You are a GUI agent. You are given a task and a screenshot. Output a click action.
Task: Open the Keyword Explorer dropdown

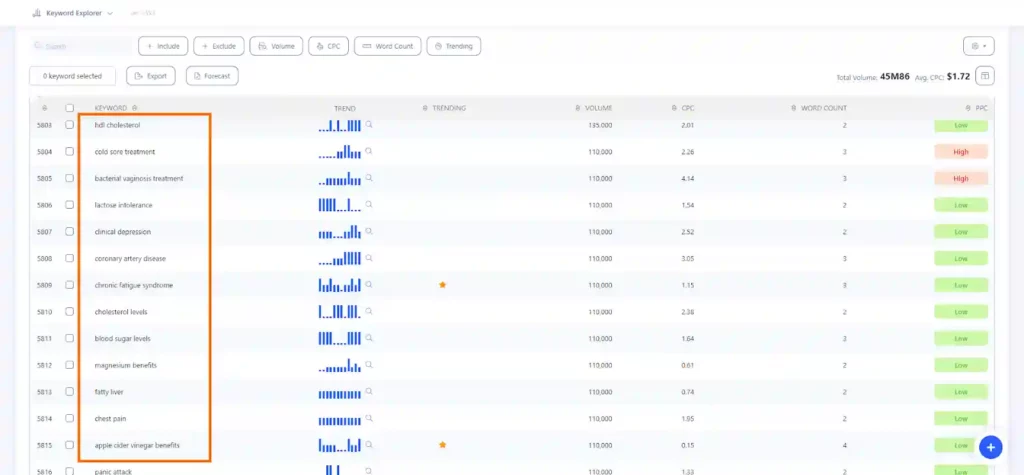(72, 13)
